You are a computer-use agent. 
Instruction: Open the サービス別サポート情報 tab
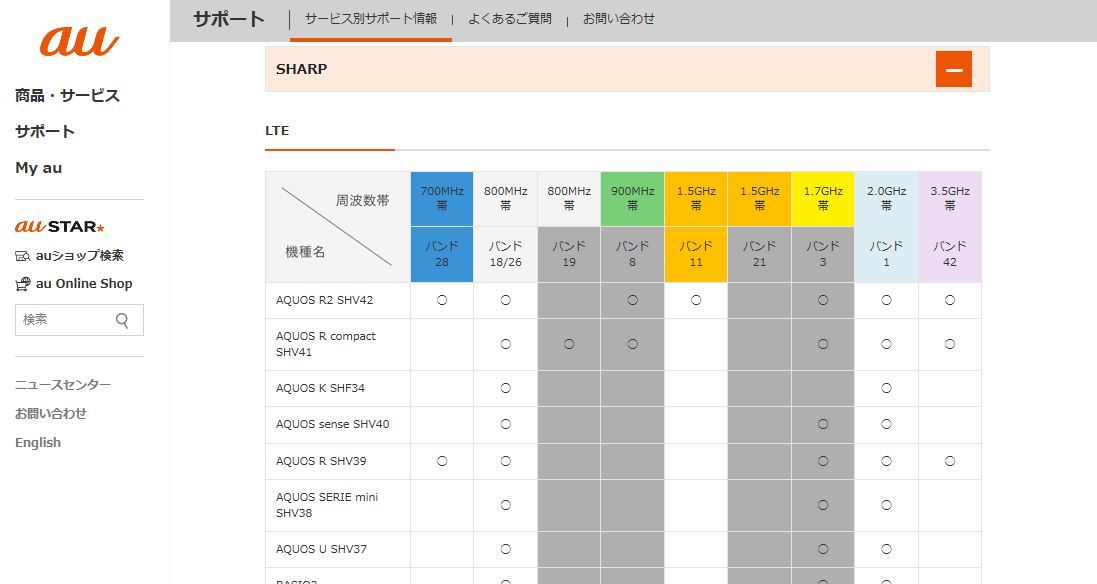(x=369, y=18)
